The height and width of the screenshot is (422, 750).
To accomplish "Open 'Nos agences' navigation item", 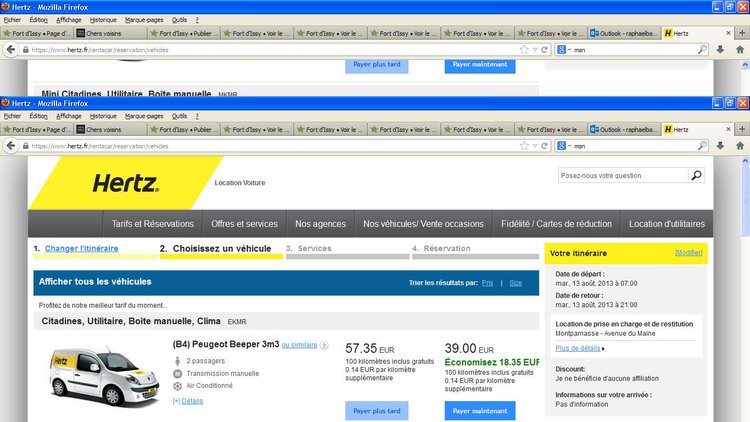I will [320, 224].
